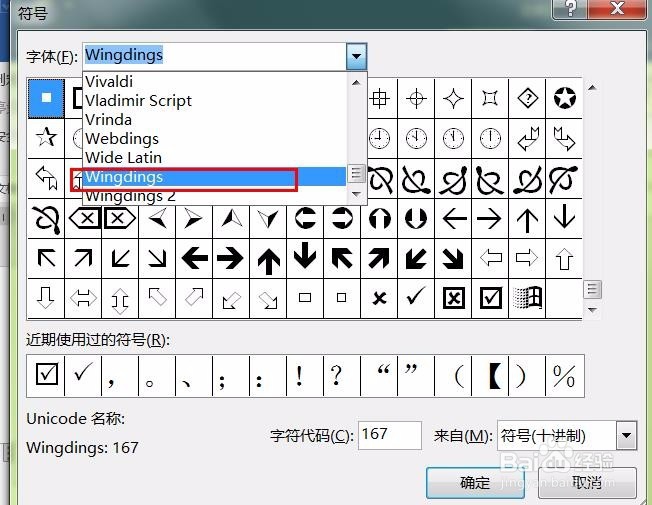Select the highlighted blue square symbol cell
Viewport: 652px width, 505px height.
pyautogui.click(x=46, y=99)
